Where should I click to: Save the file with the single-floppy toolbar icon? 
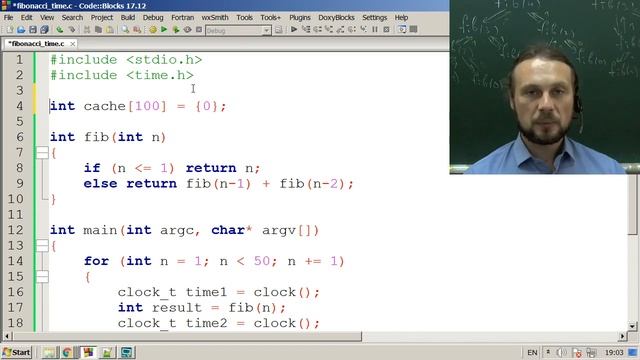(x=33, y=30)
